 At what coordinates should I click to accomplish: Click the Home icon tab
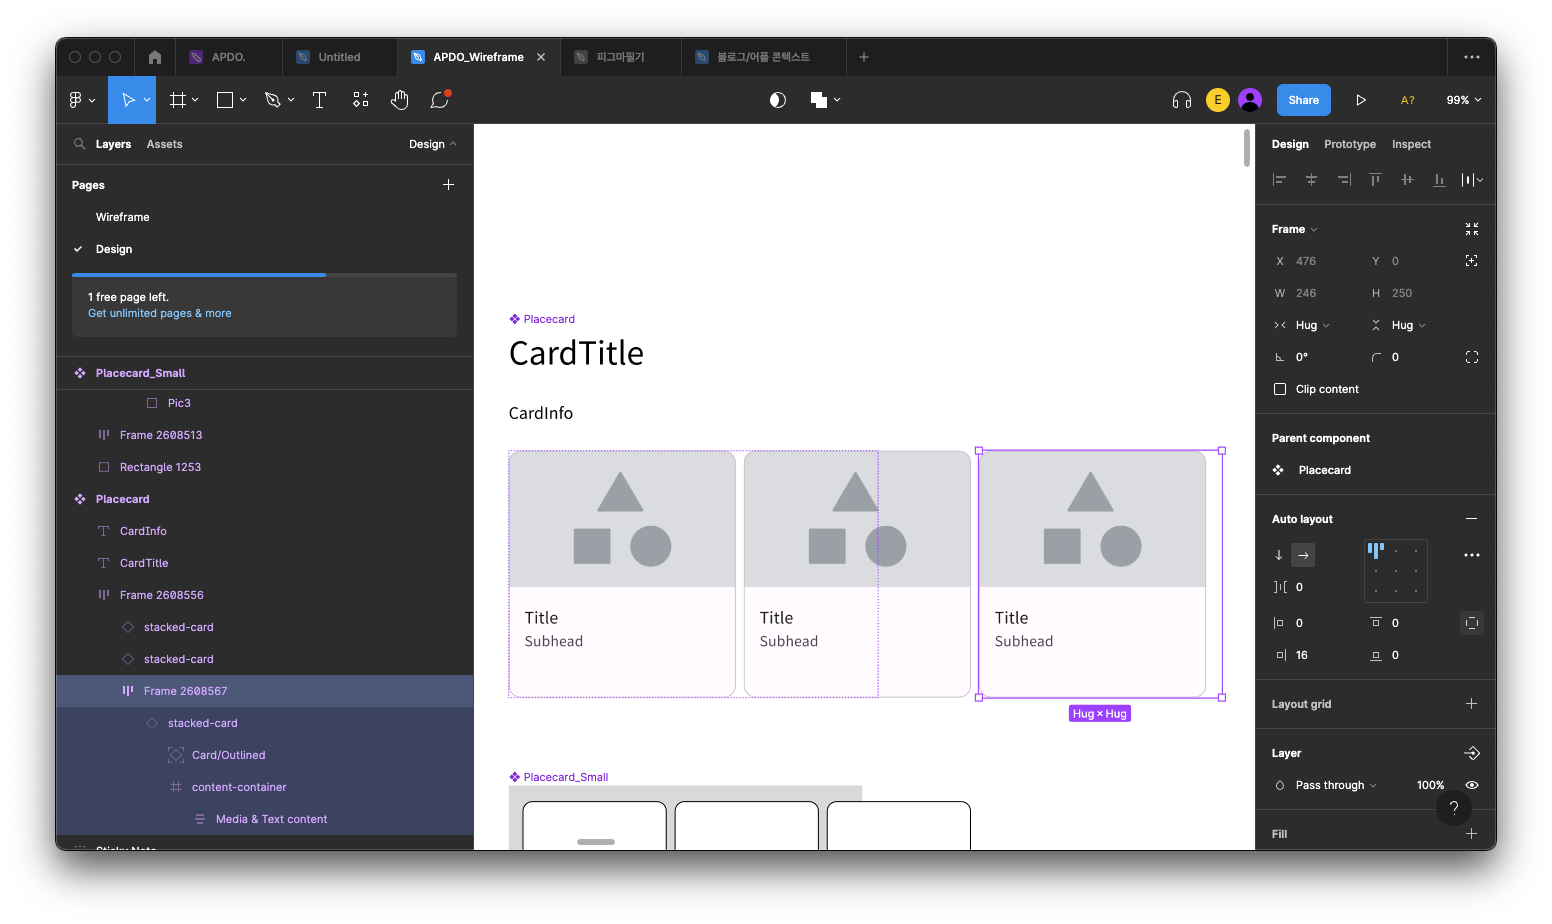pyautogui.click(x=155, y=57)
